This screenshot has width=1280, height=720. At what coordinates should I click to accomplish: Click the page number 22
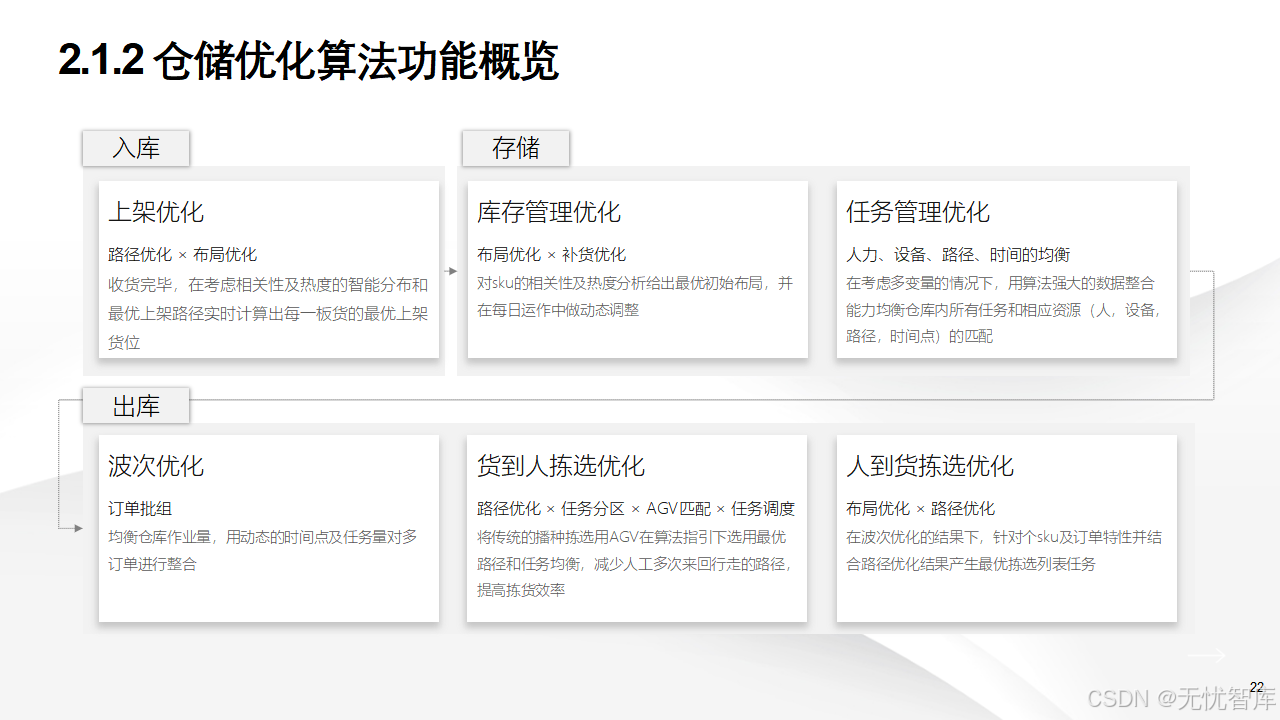coord(1258,688)
